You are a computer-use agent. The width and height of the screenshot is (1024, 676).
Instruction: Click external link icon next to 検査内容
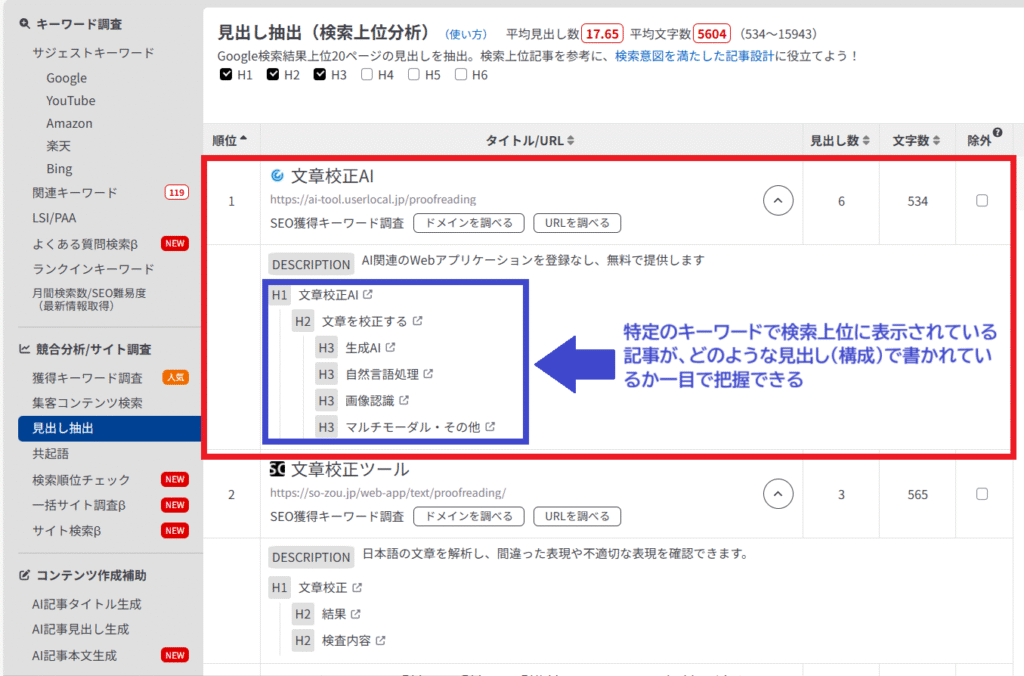pyautogui.click(x=380, y=640)
